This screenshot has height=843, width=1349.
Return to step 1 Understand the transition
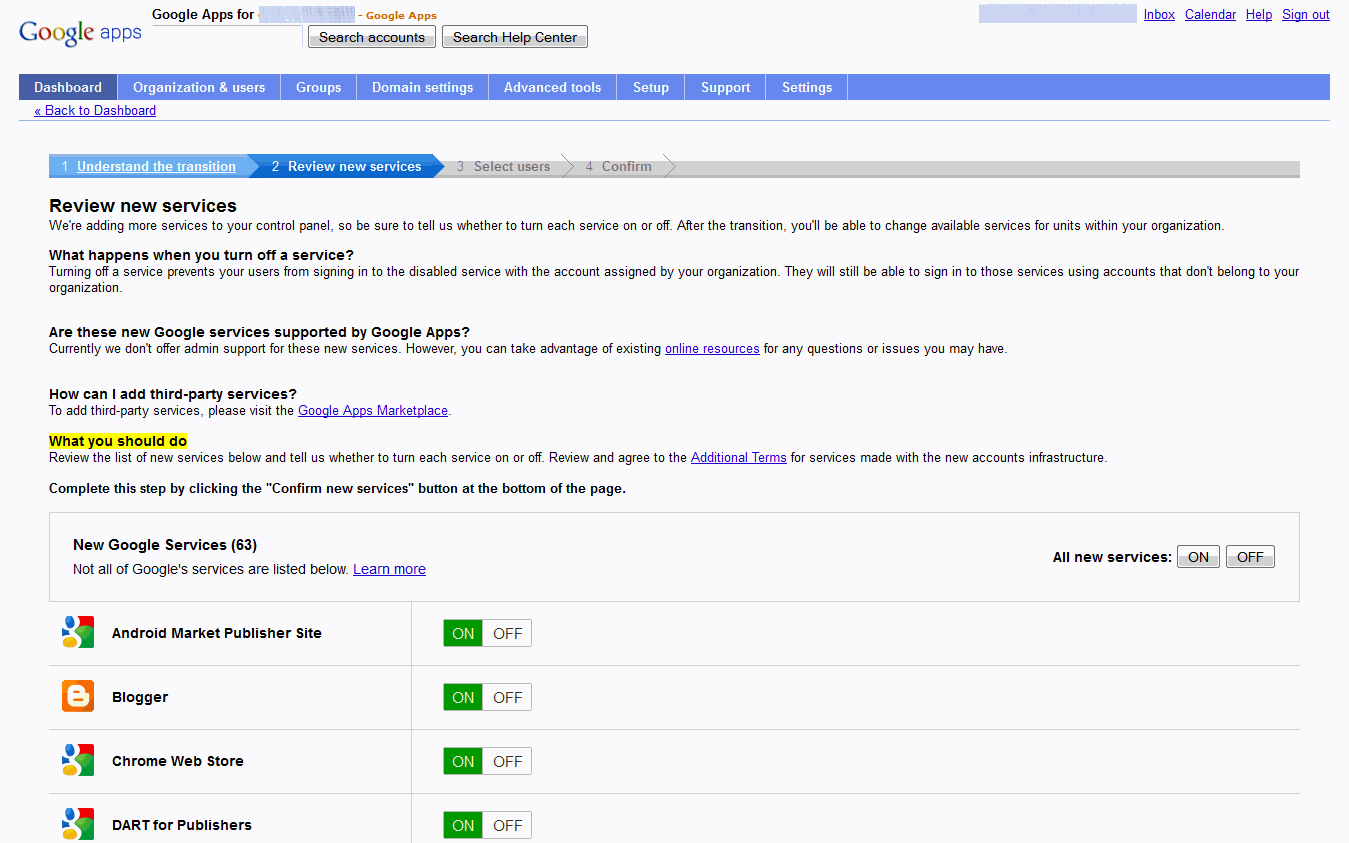point(156,166)
